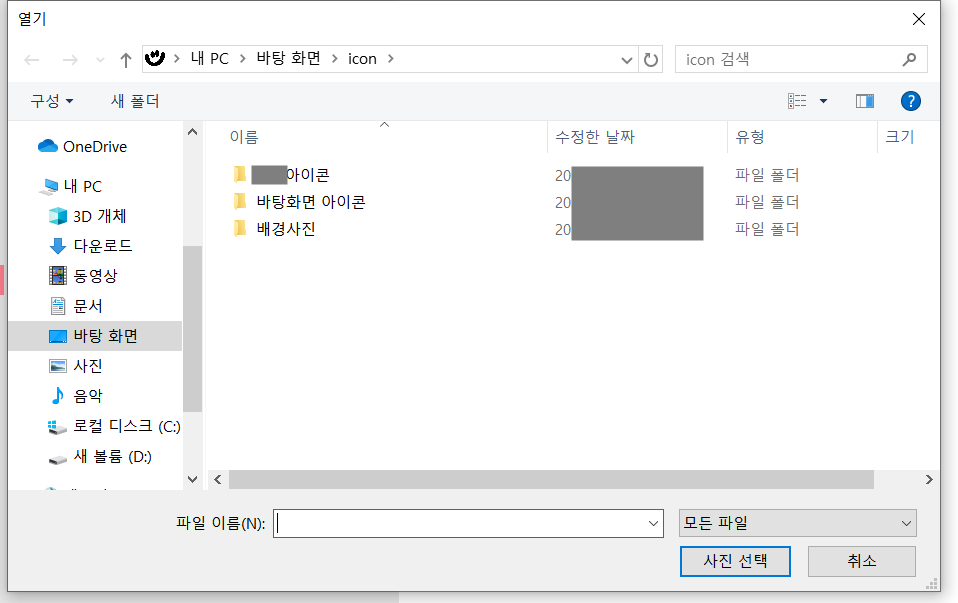Click folder icon of 배경사진
The image size is (958, 603).
240,228
